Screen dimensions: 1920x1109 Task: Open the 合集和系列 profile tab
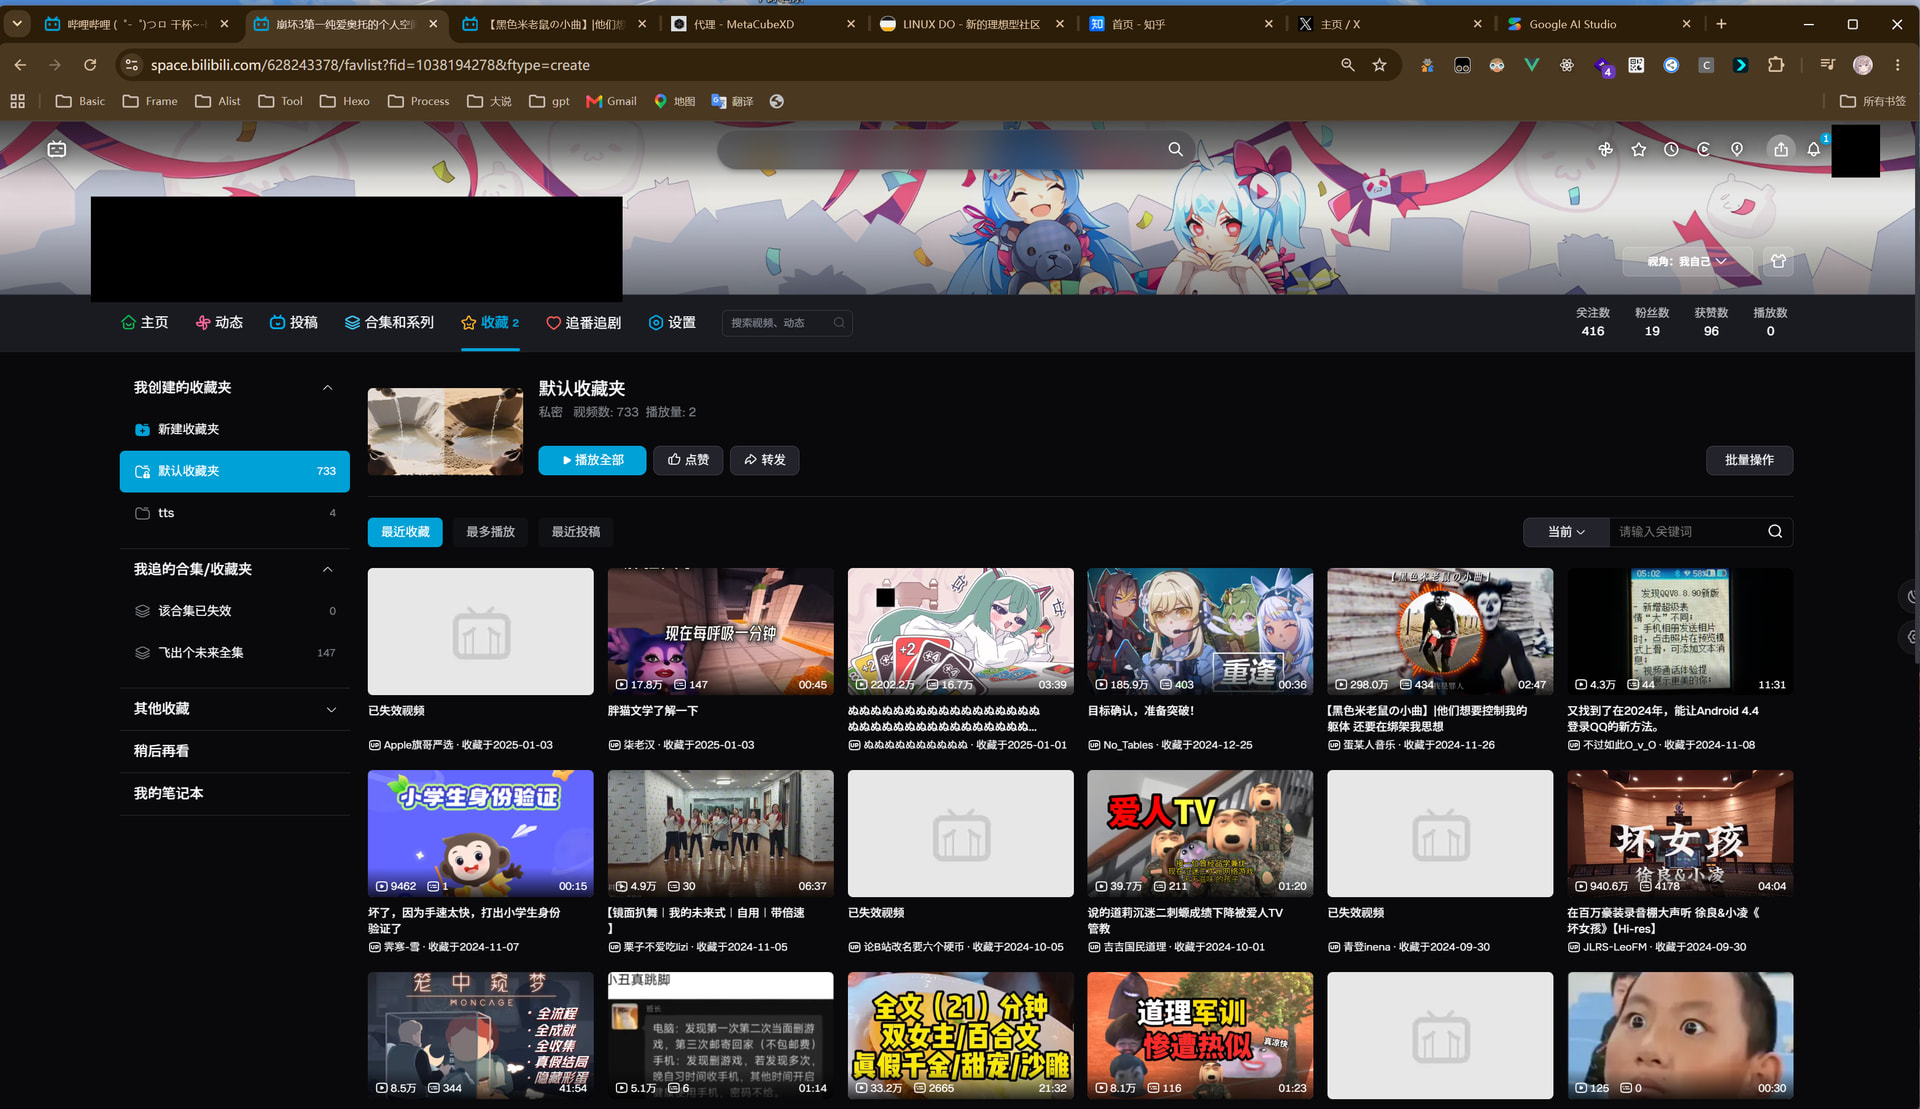click(x=389, y=323)
